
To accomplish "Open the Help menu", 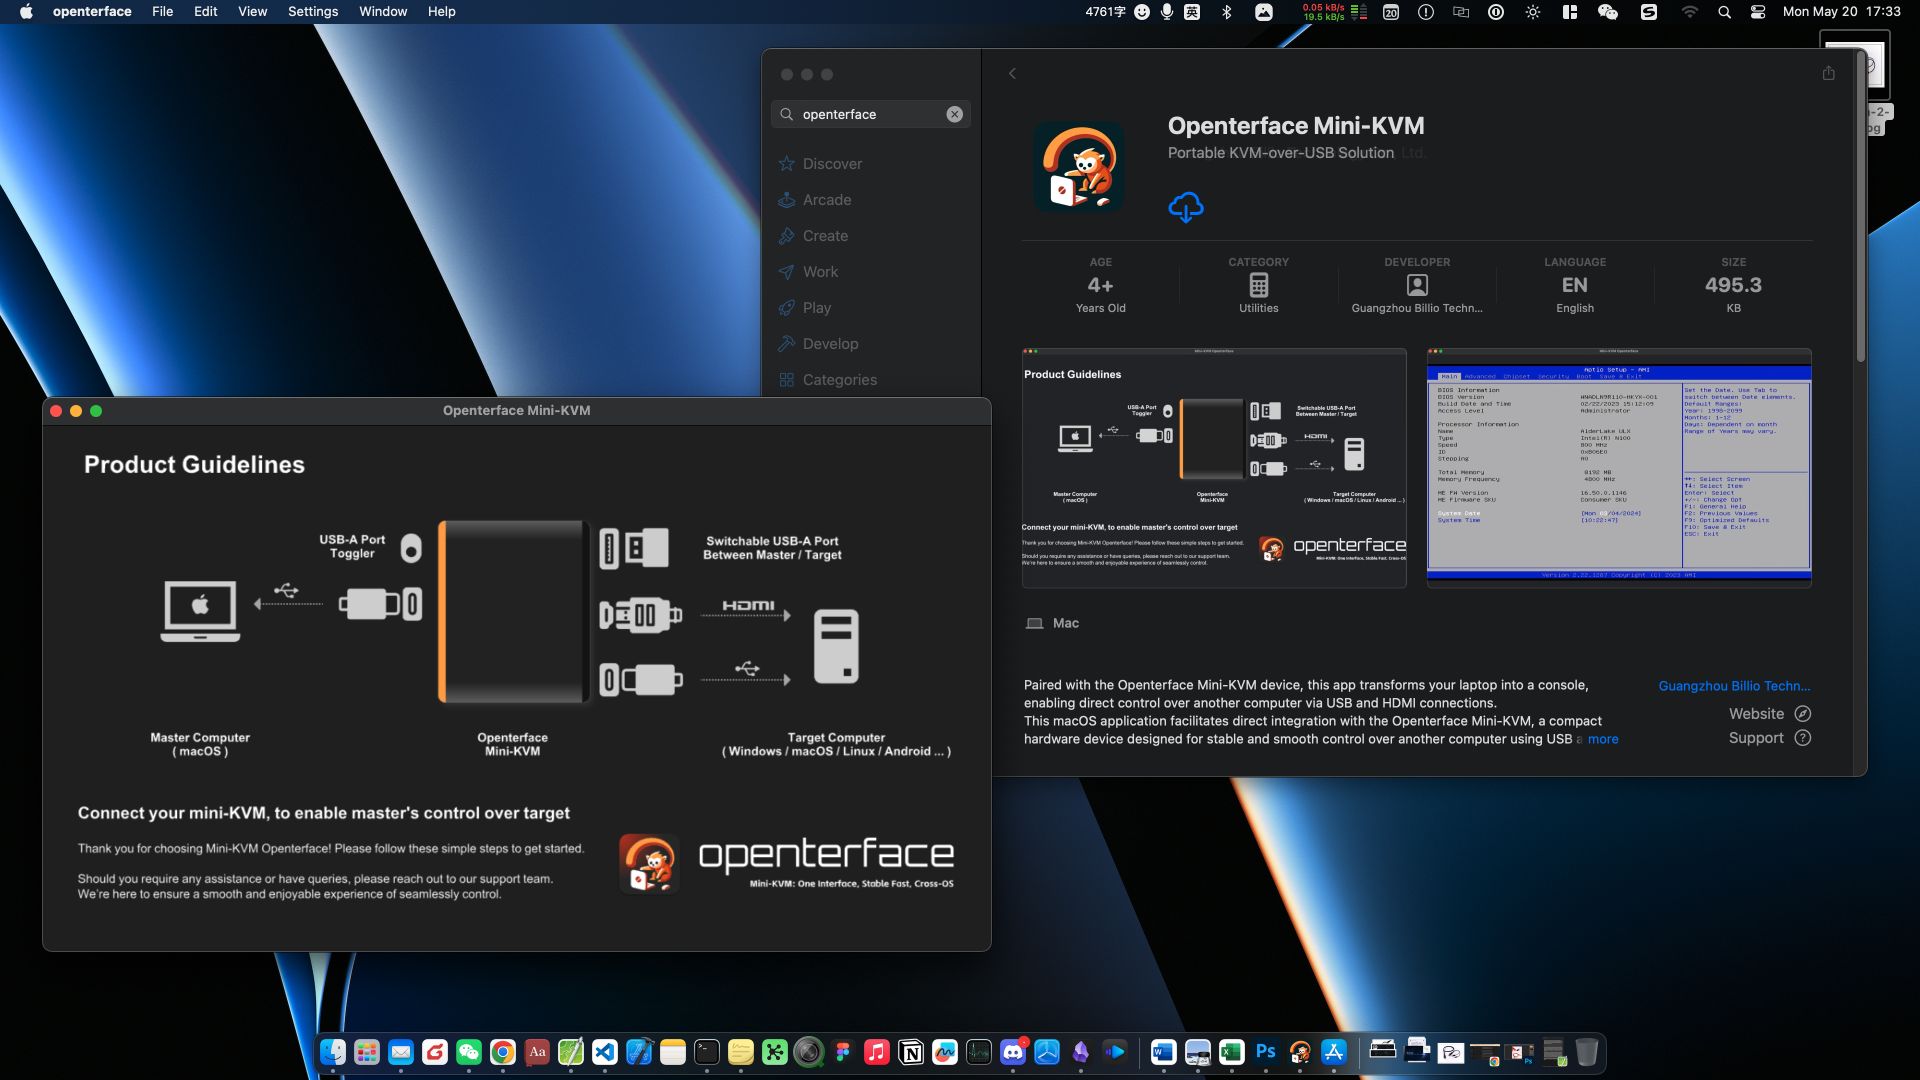I will (441, 12).
